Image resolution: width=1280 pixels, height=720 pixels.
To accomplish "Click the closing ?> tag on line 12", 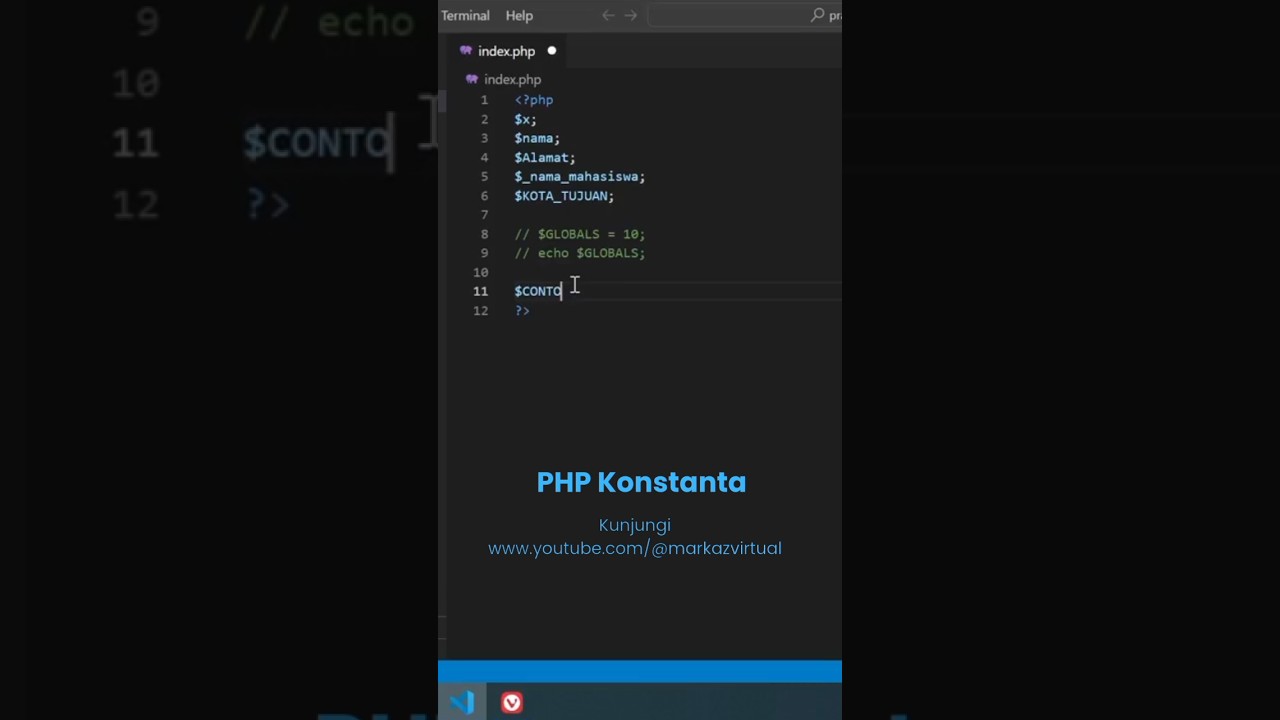I will [x=522, y=311].
